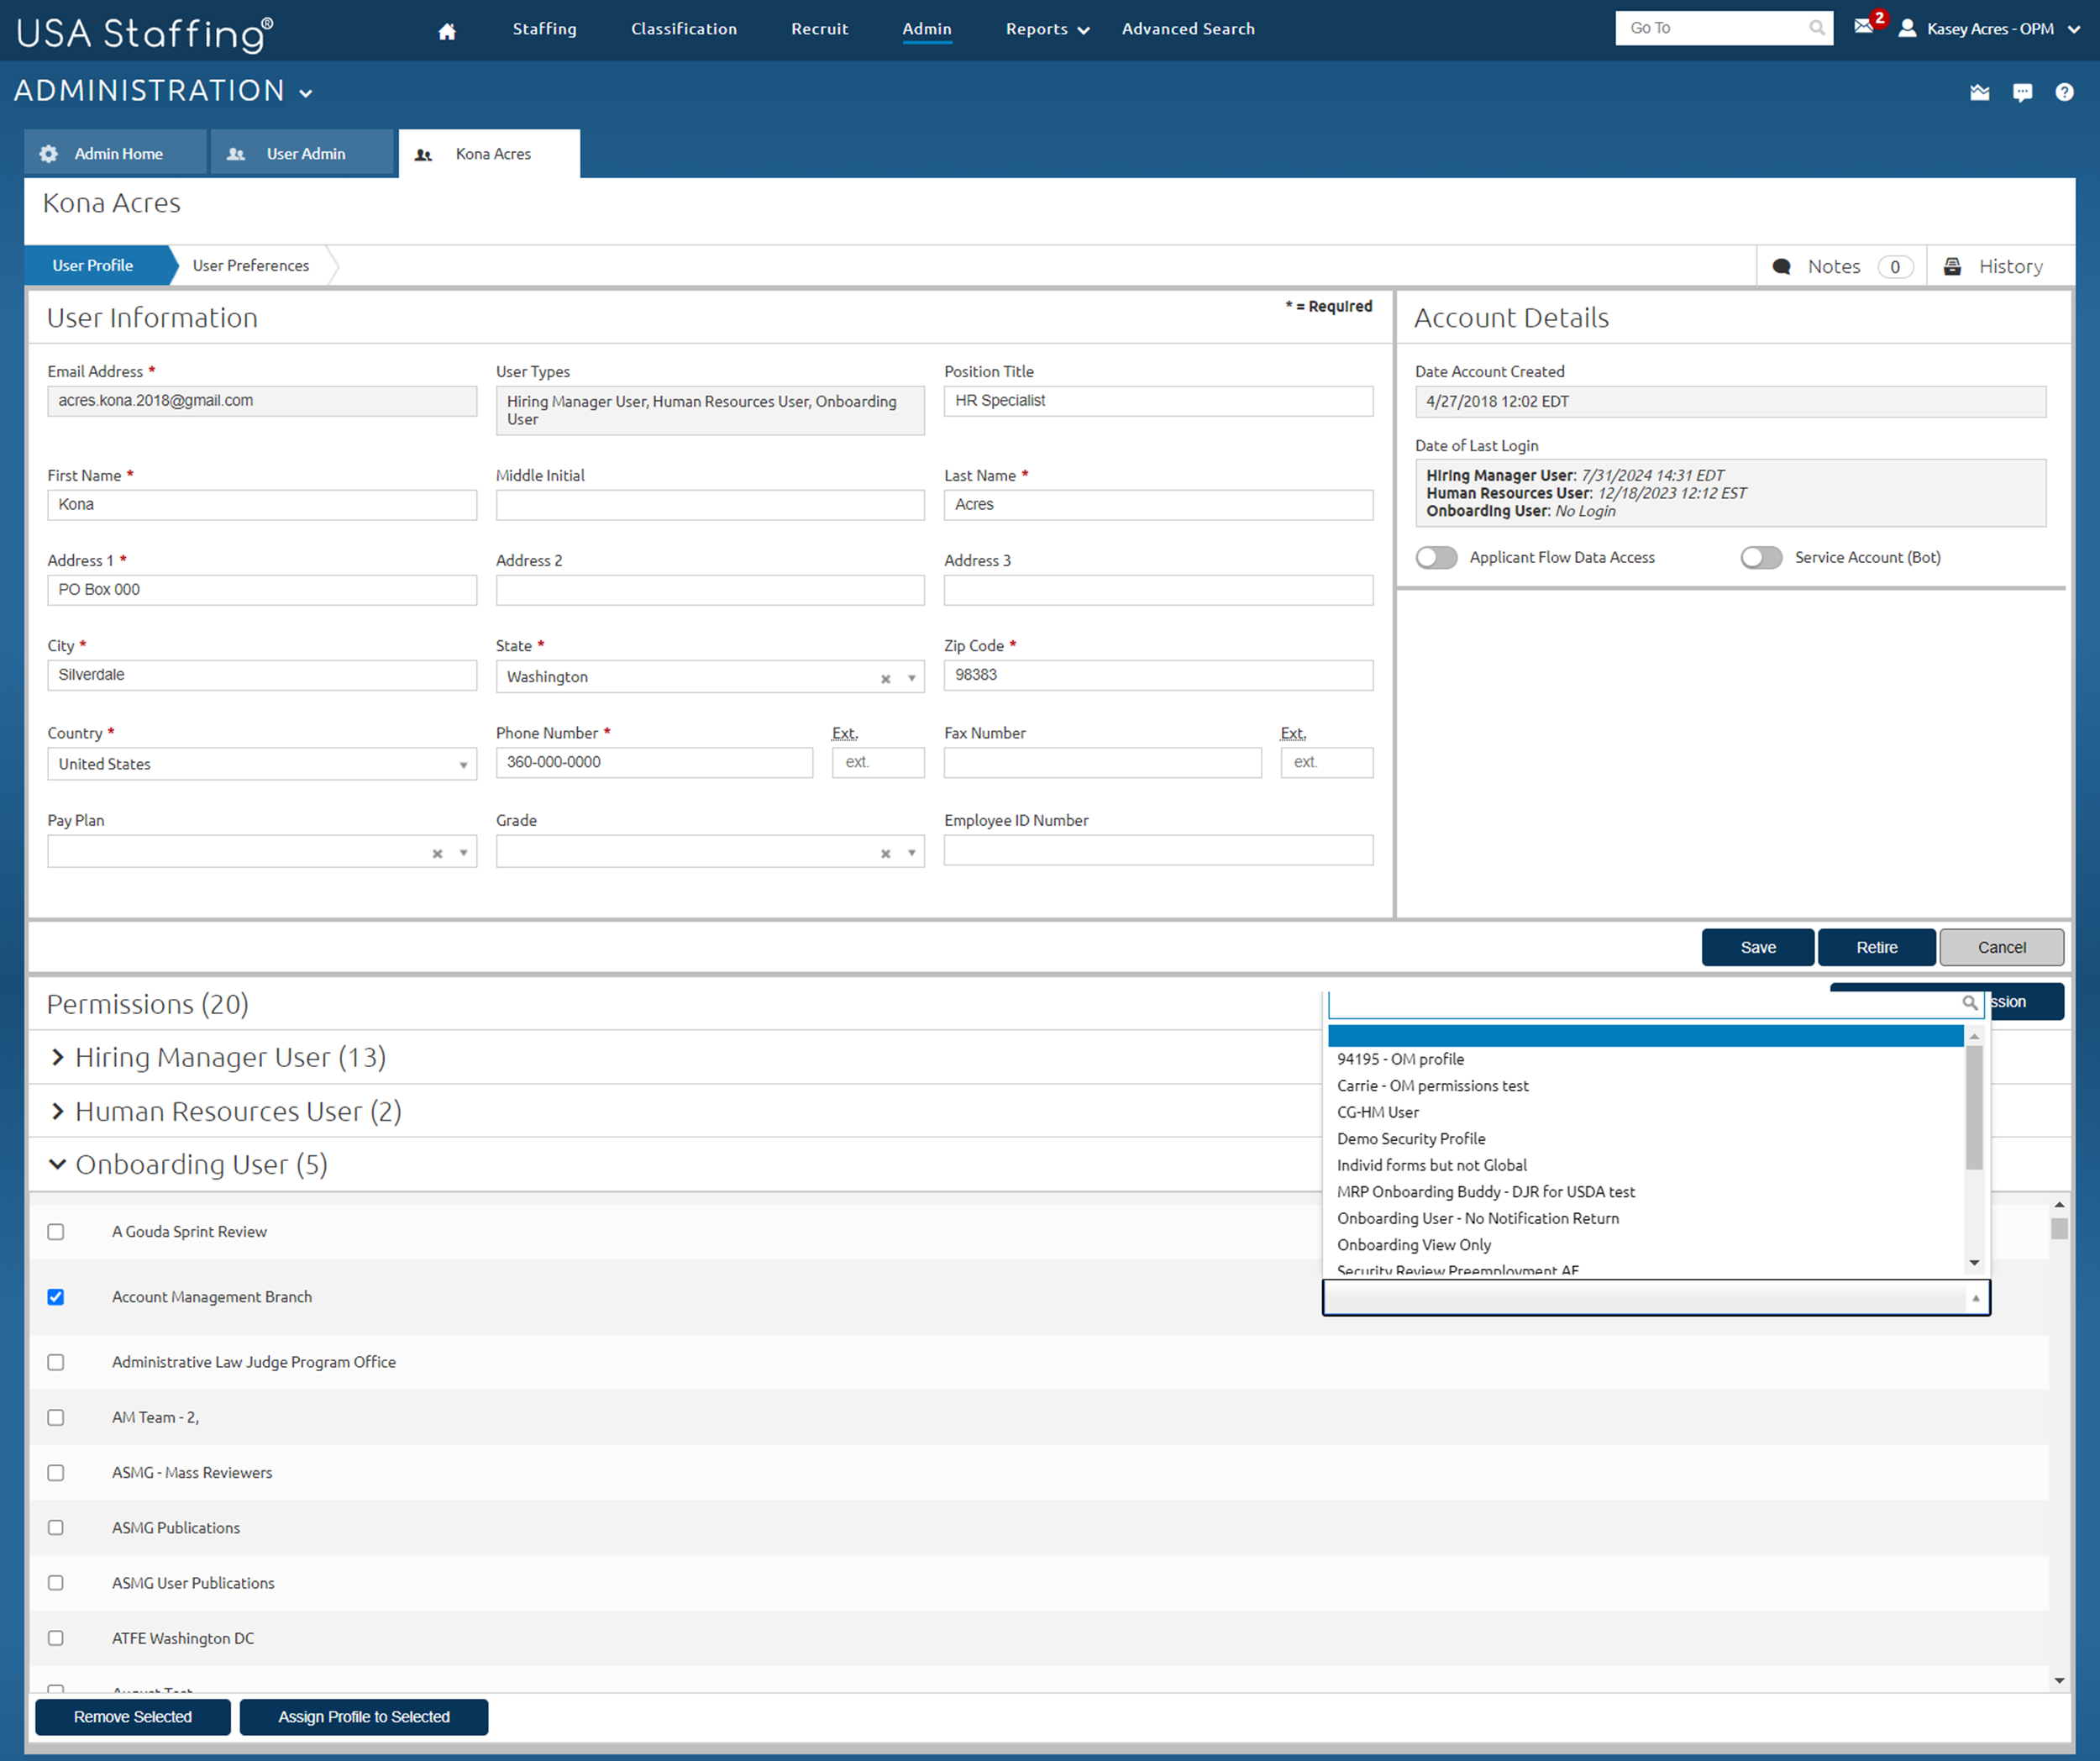Go to the home page icon
The width and height of the screenshot is (2100, 1761).
click(447, 30)
